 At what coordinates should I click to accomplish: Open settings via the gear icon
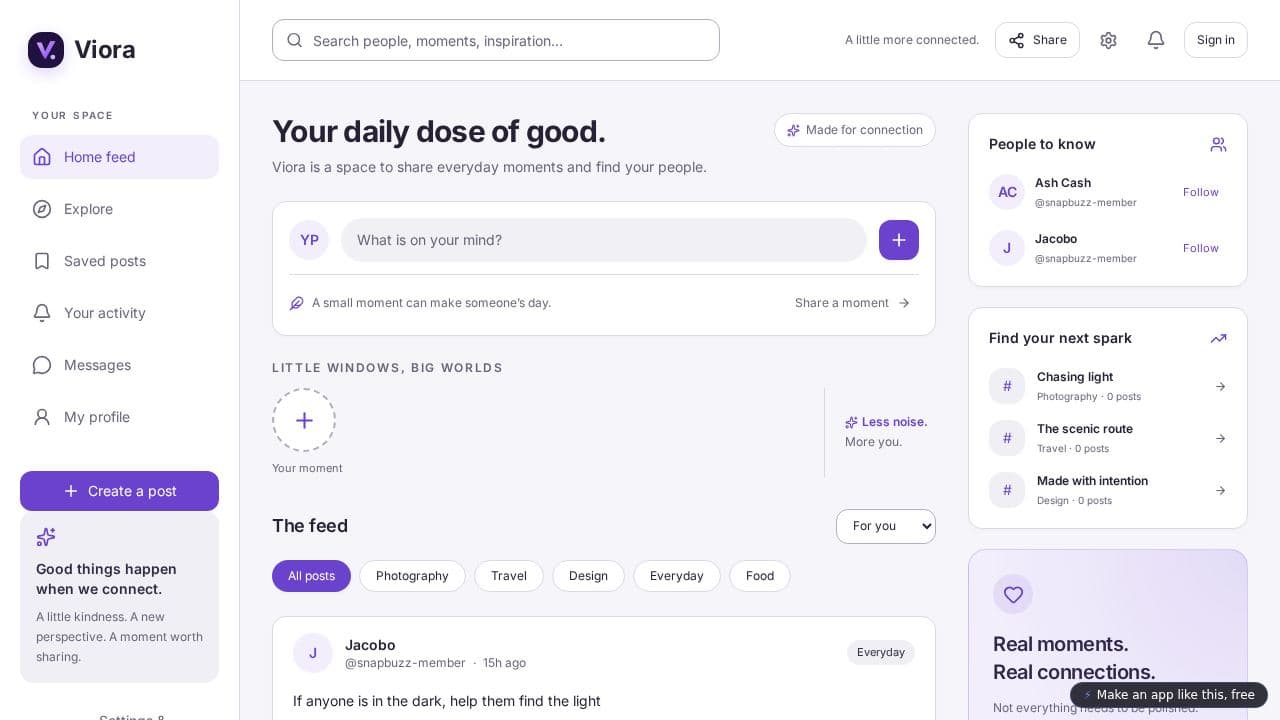tap(1108, 40)
